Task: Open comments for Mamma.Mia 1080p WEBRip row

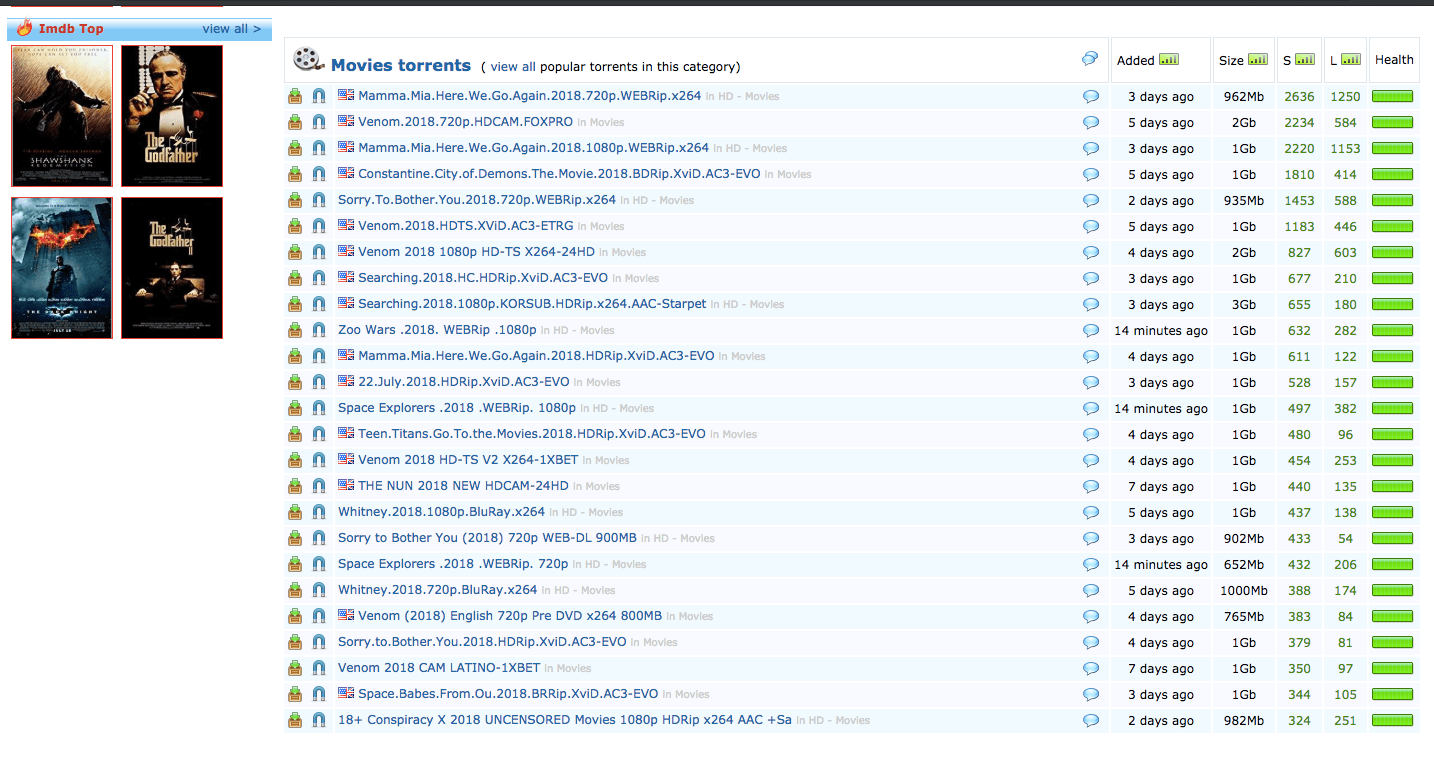Action: [1091, 148]
